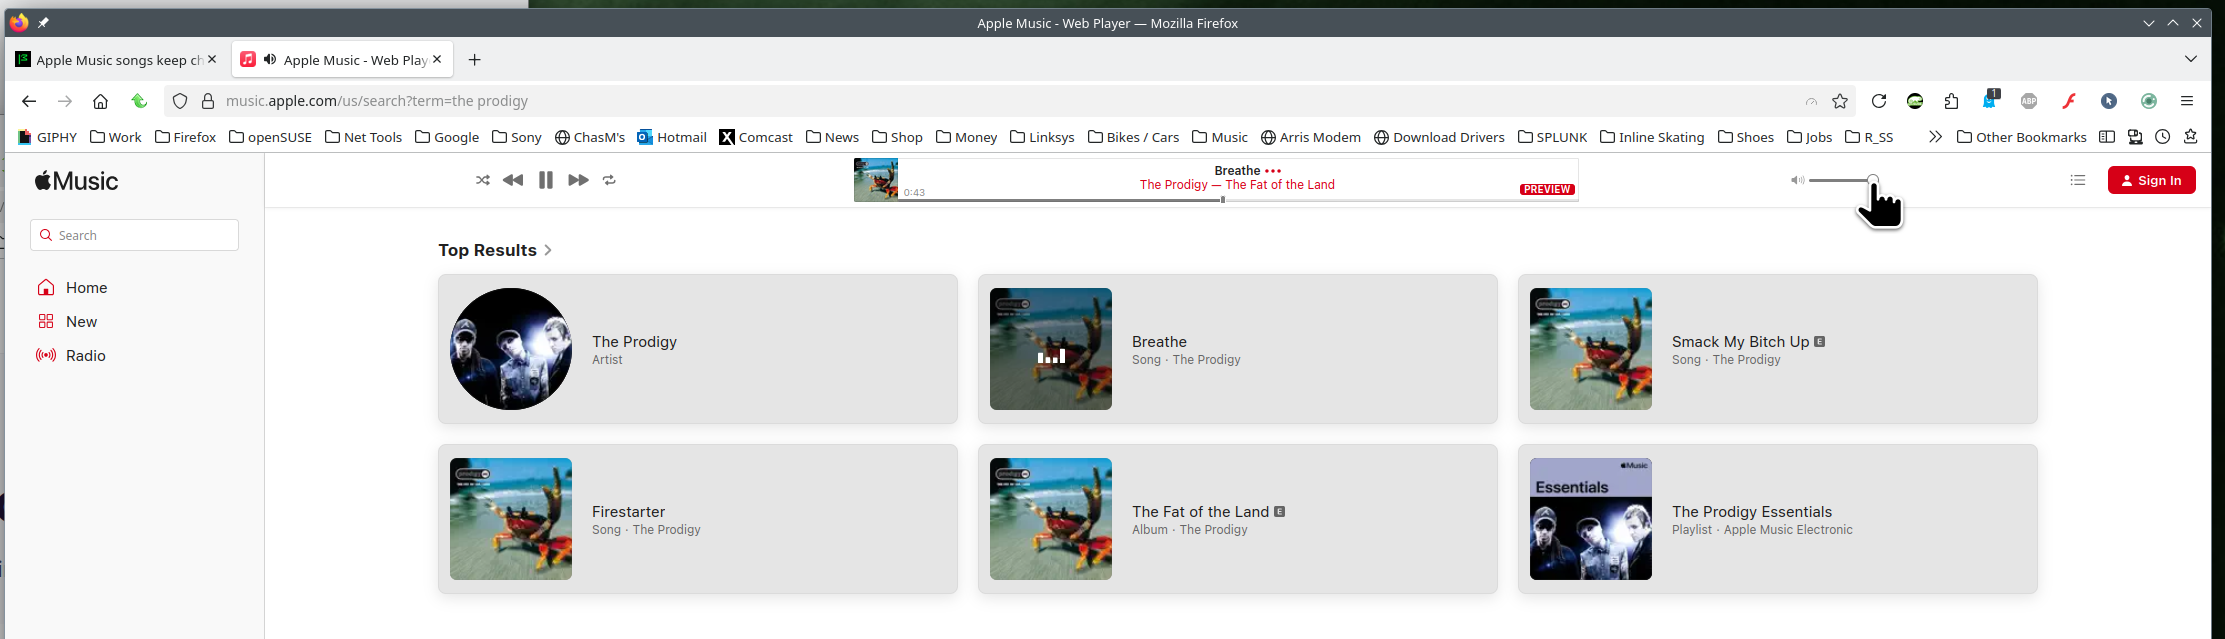
Task: Open Firefox home page
Action: tap(100, 101)
